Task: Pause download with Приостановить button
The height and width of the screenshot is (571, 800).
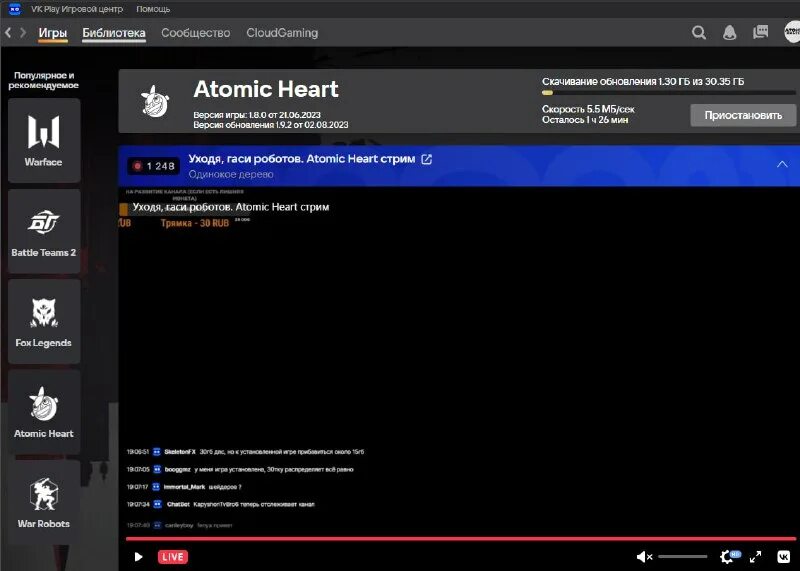Action: (x=743, y=115)
